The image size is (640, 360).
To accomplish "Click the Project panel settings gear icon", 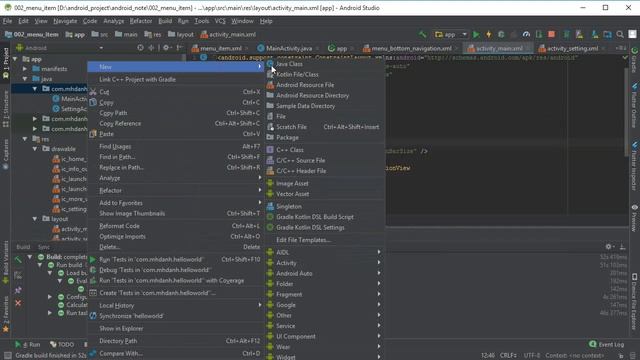I will [x=166, y=48].
